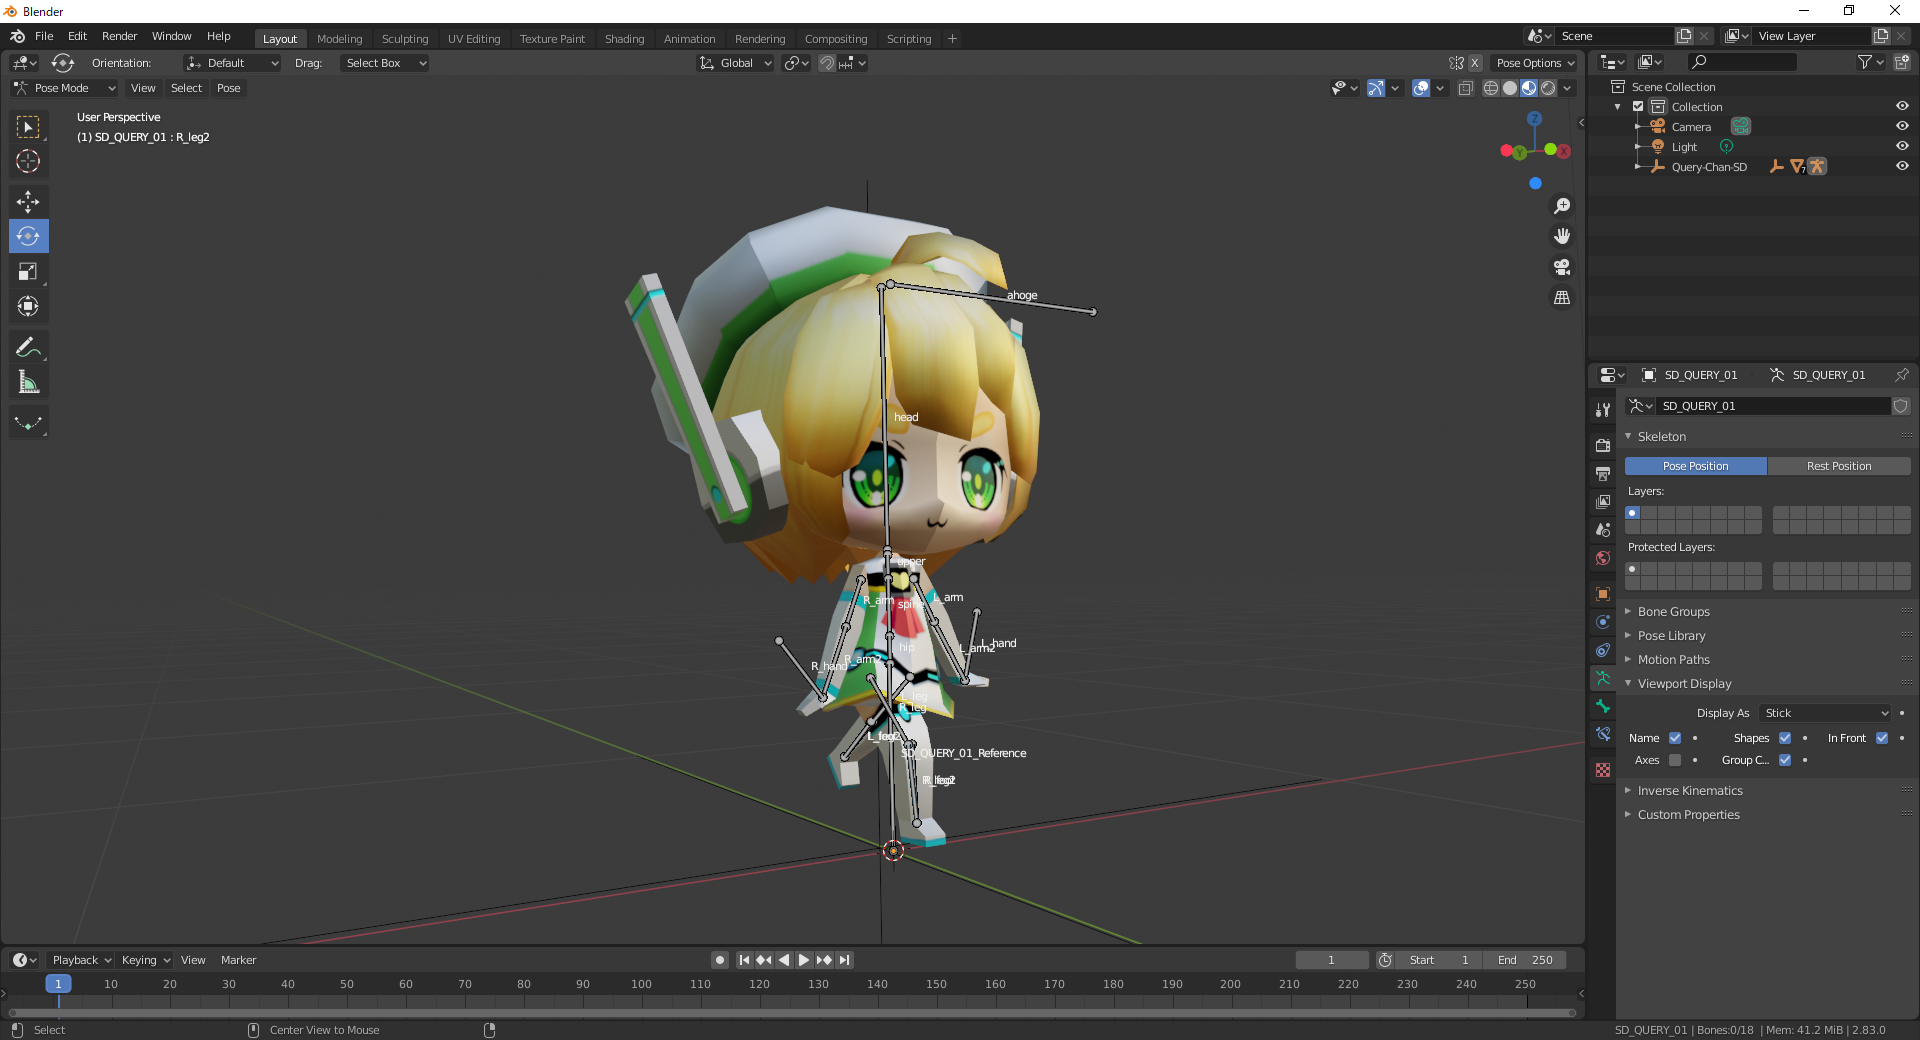1920x1040 pixels.
Task: Select the Select Box tool
Action: [x=28, y=127]
